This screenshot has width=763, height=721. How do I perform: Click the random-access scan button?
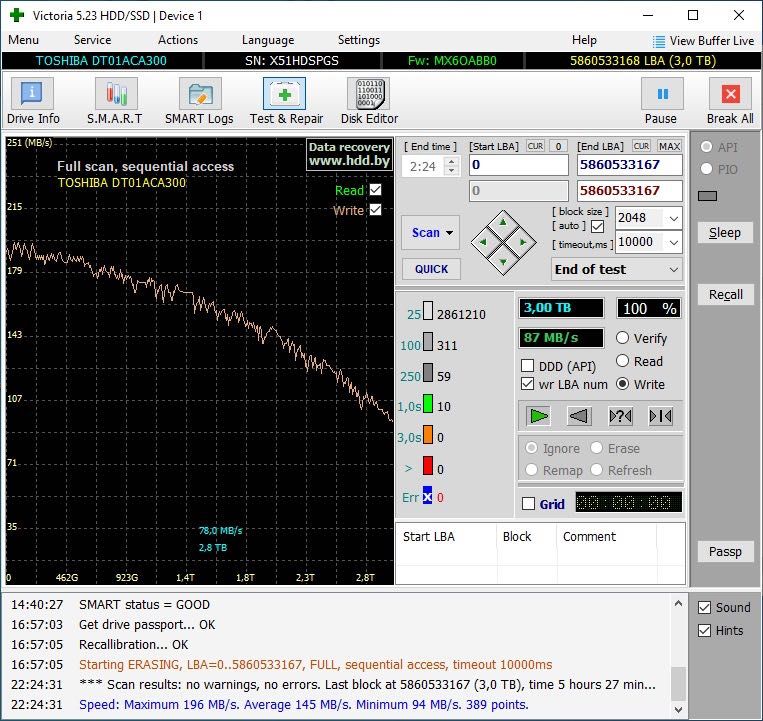[x=620, y=416]
